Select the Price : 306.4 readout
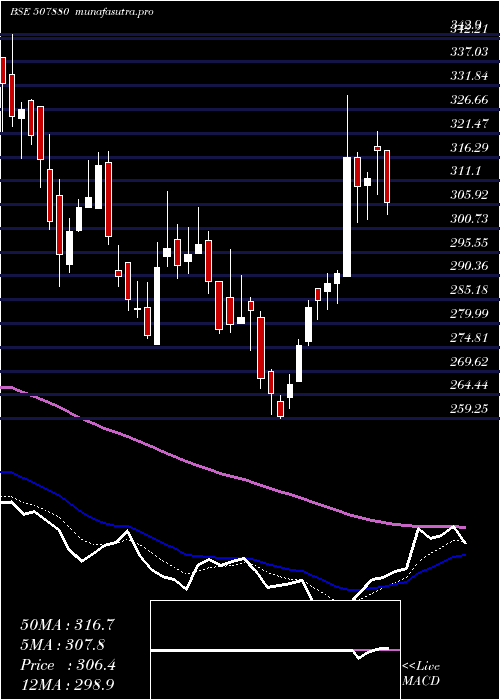 [x=68, y=665]
